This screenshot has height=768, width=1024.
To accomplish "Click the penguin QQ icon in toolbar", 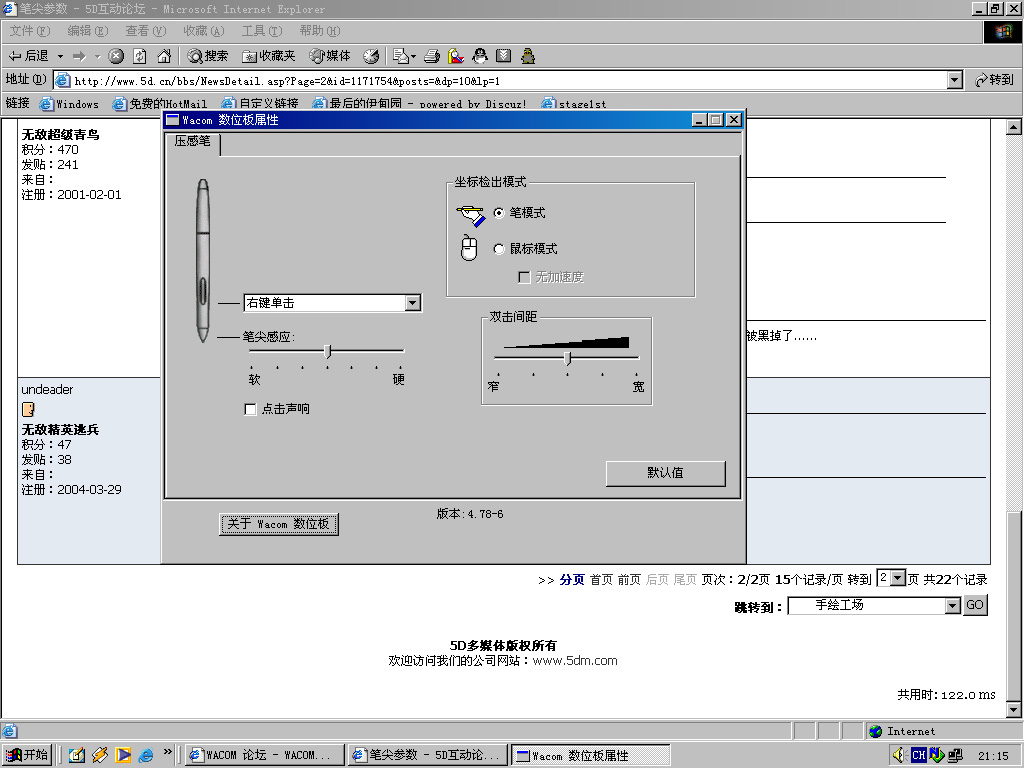I will (480, 56).
